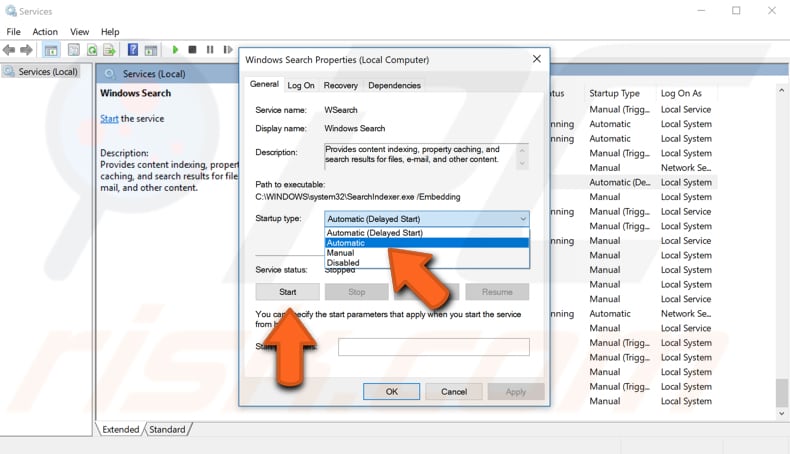Click the WSearch service name value

tap(341, 110)
